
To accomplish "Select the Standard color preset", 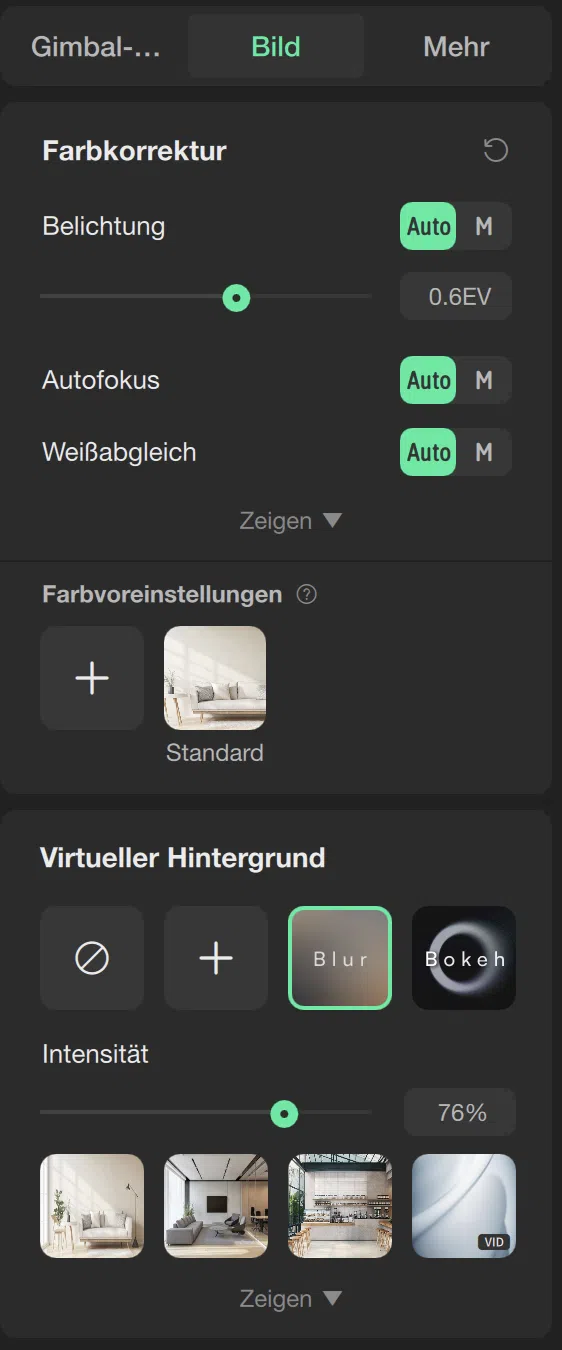I will 215,678.
